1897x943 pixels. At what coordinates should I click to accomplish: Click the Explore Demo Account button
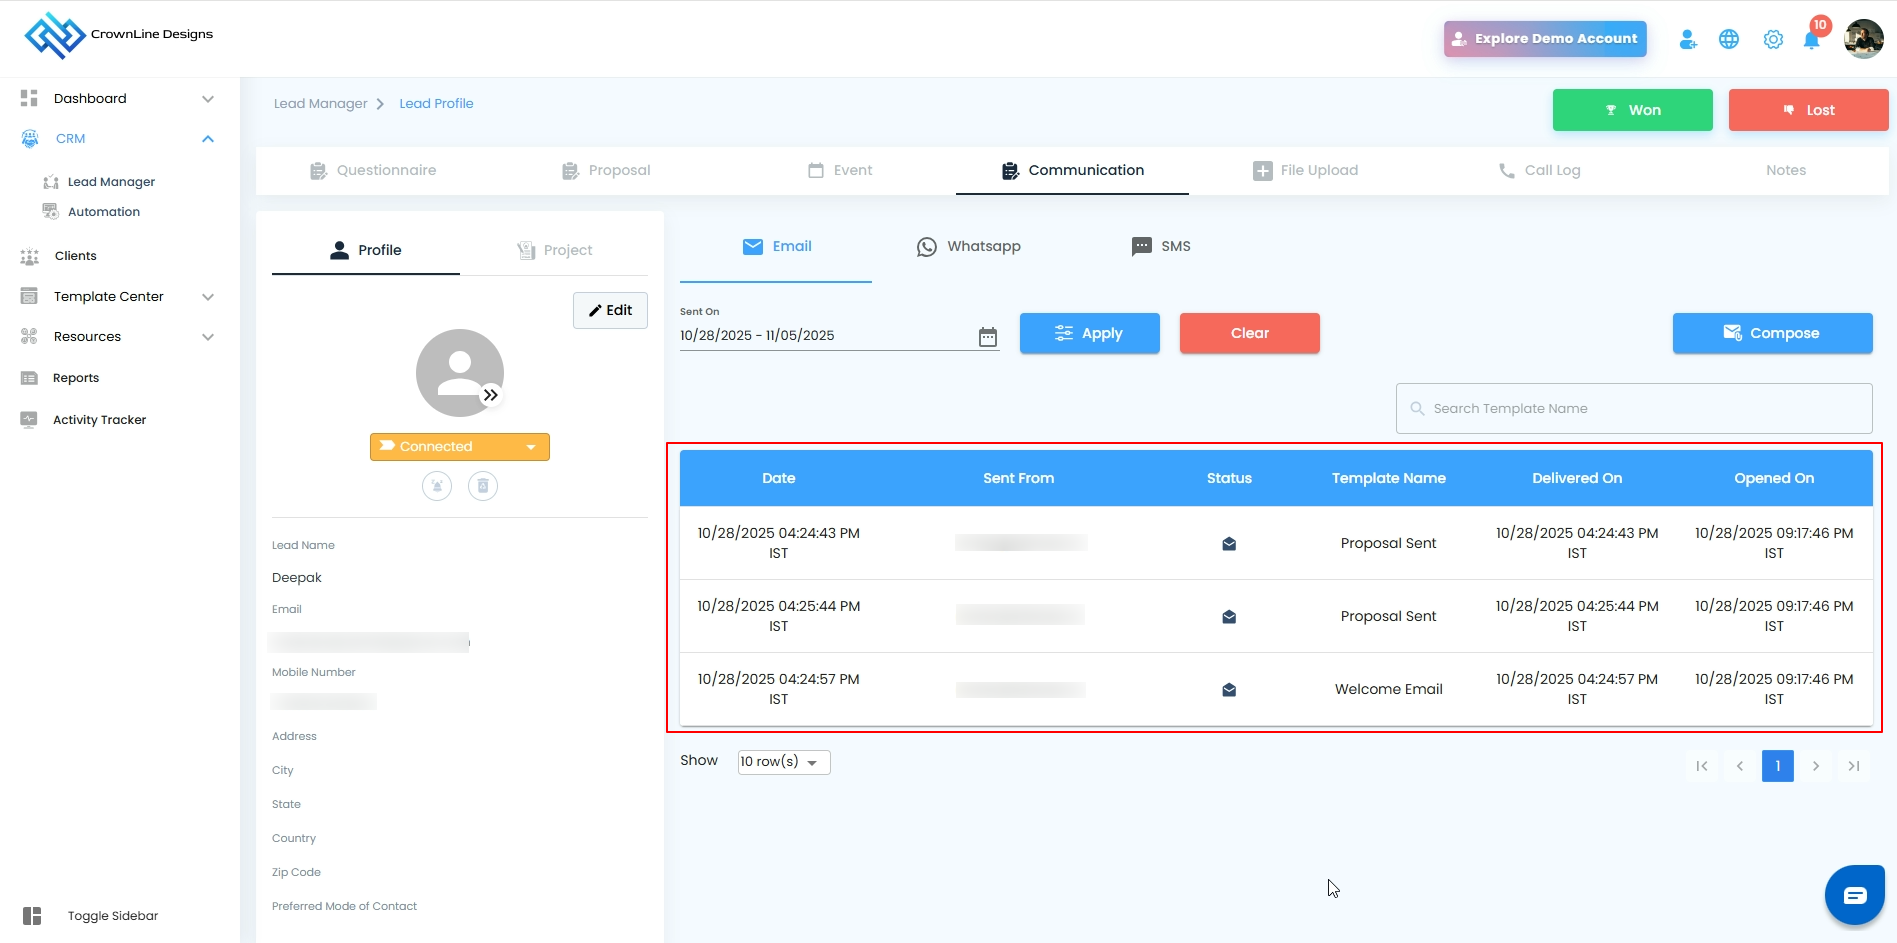[1545, 39]
